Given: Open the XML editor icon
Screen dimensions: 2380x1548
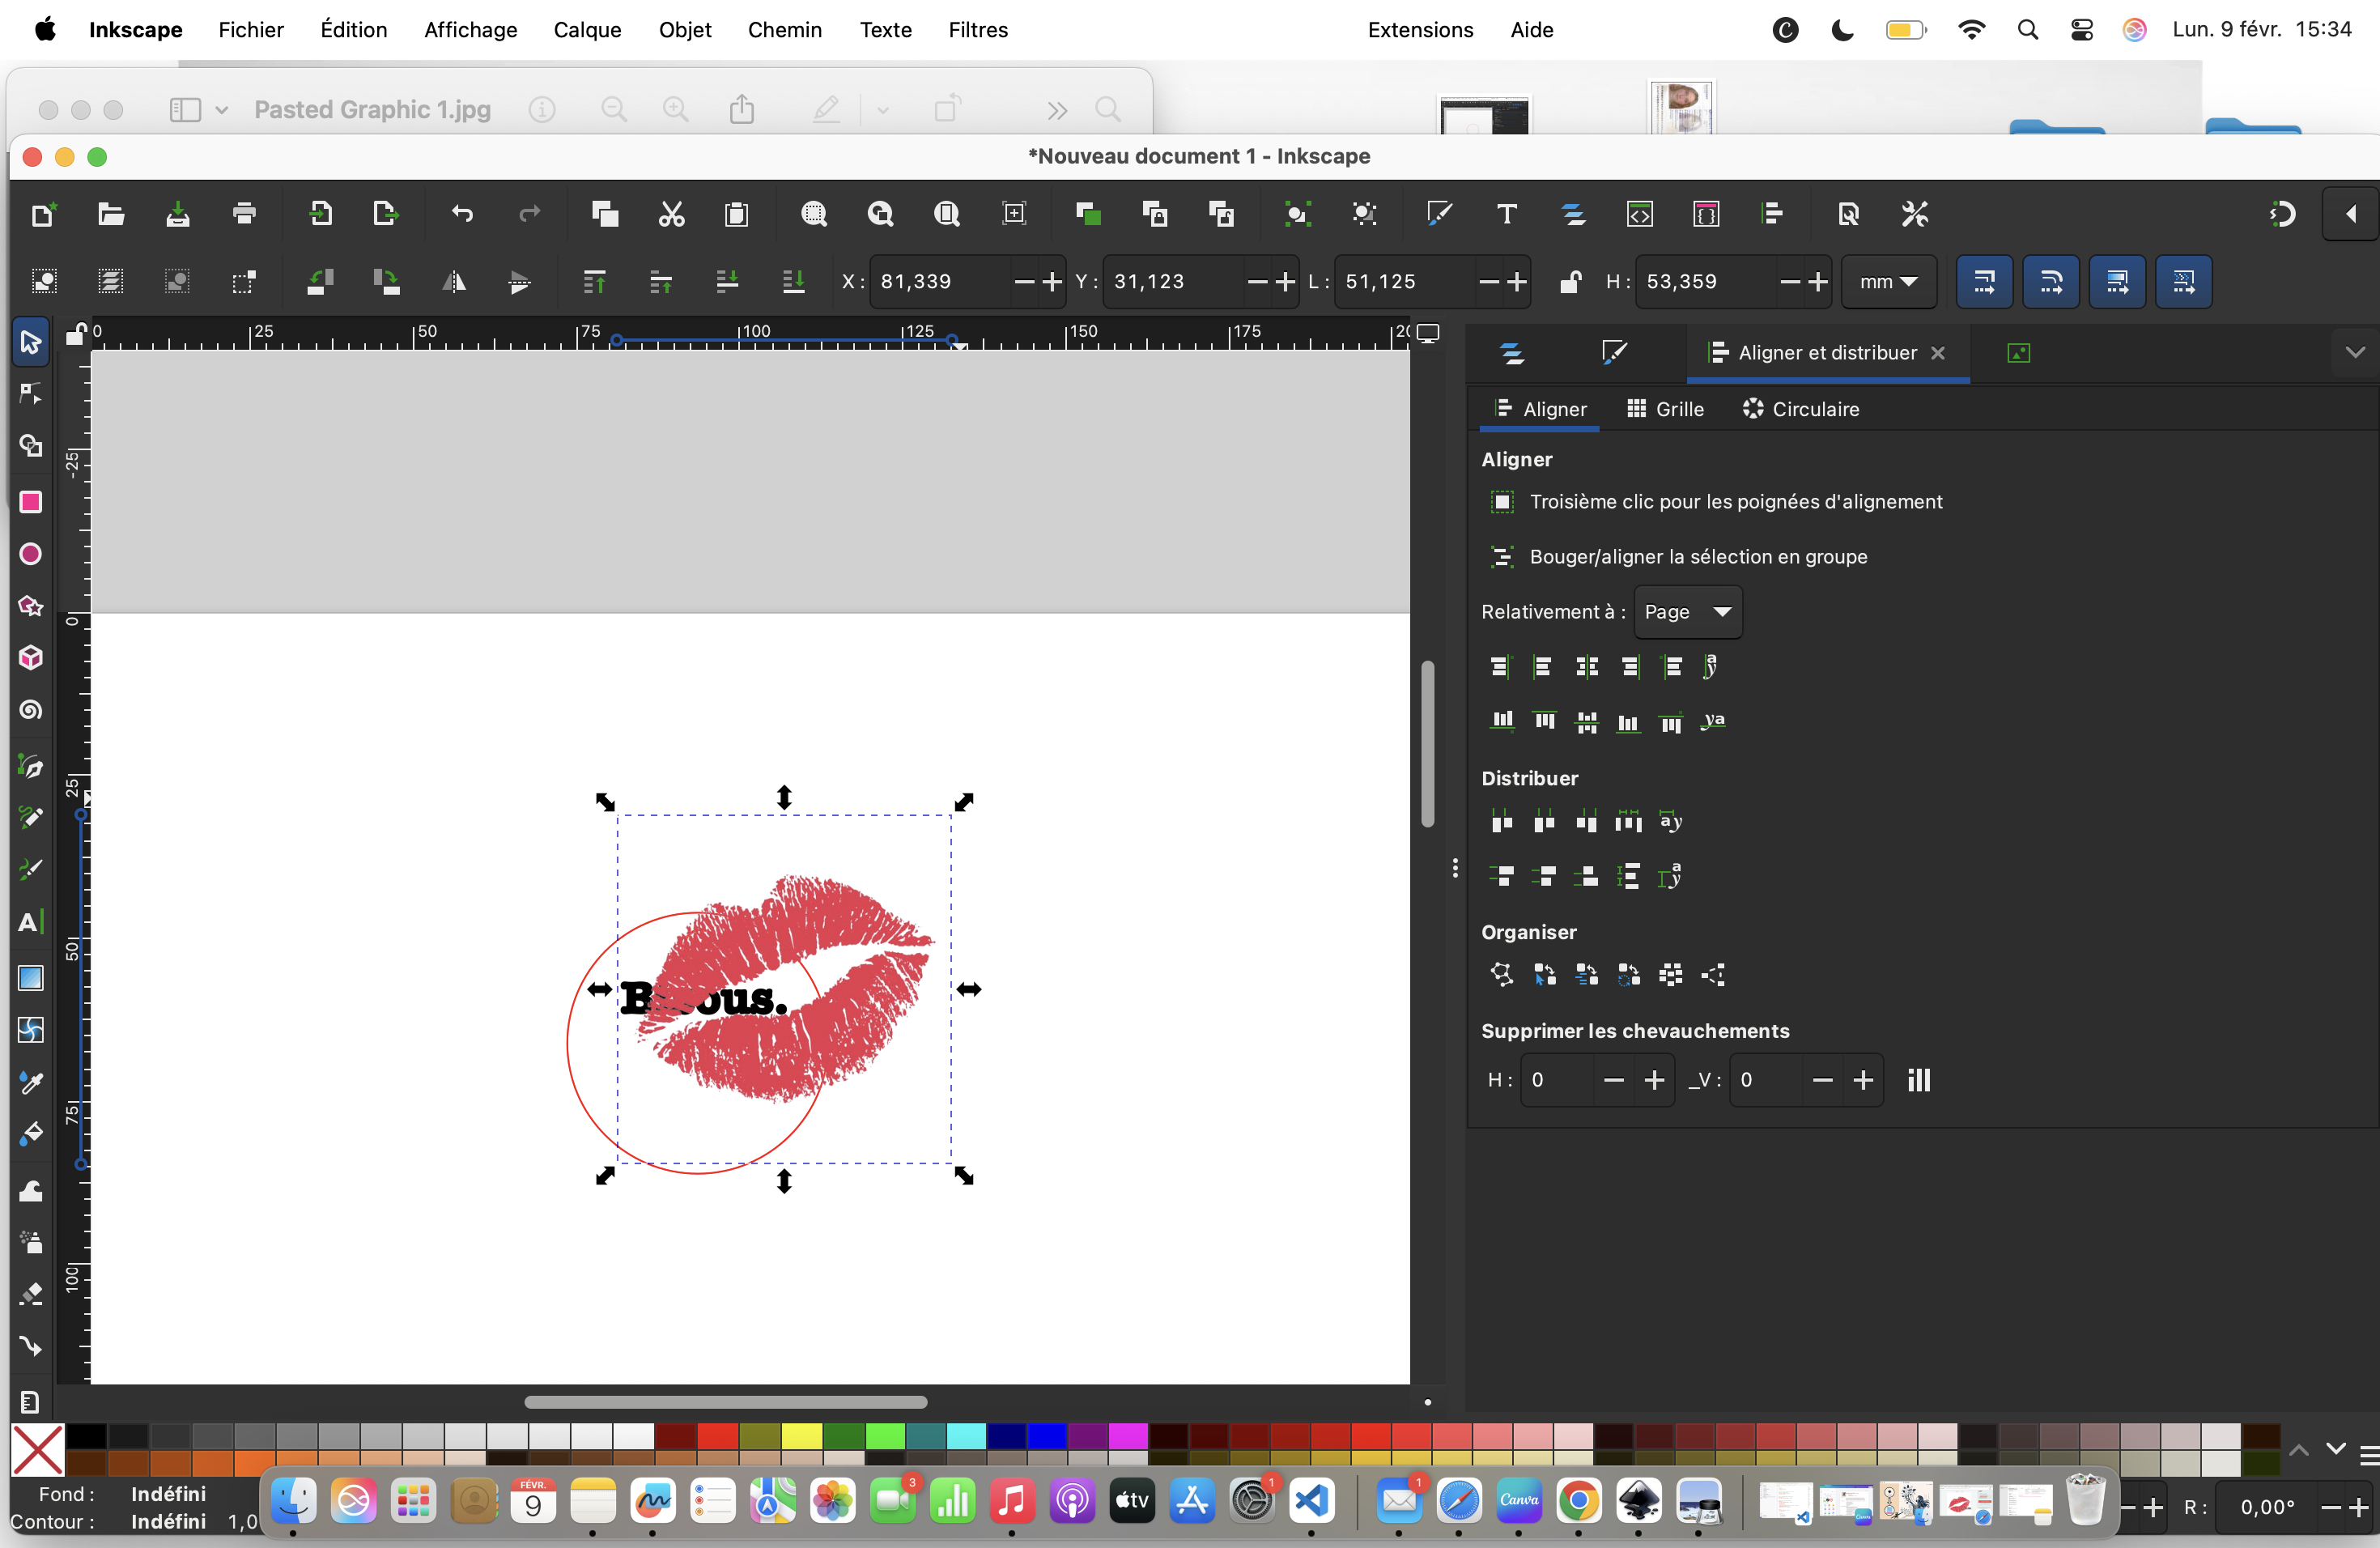Looking at the screenshot, I should 1639,213.
